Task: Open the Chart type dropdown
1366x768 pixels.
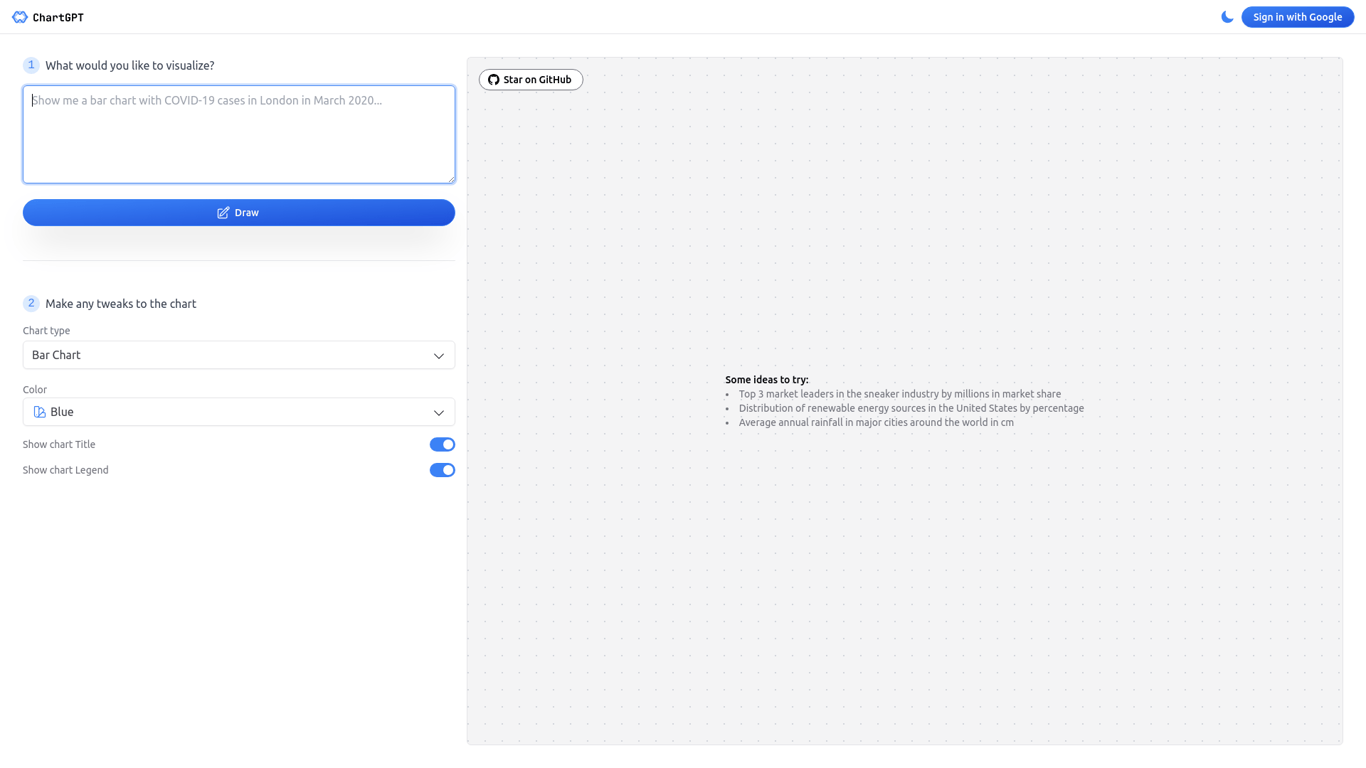Action: [x=238, y=355]
